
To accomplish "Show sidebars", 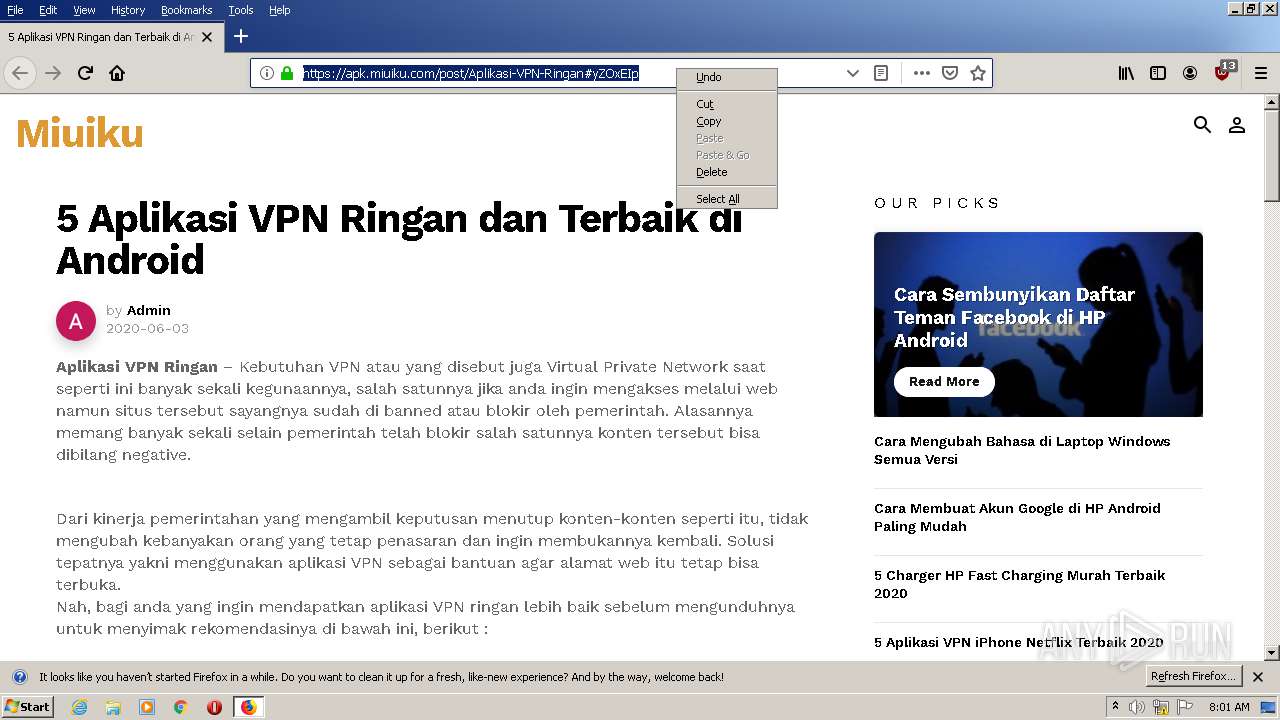I will (1158, 73).
